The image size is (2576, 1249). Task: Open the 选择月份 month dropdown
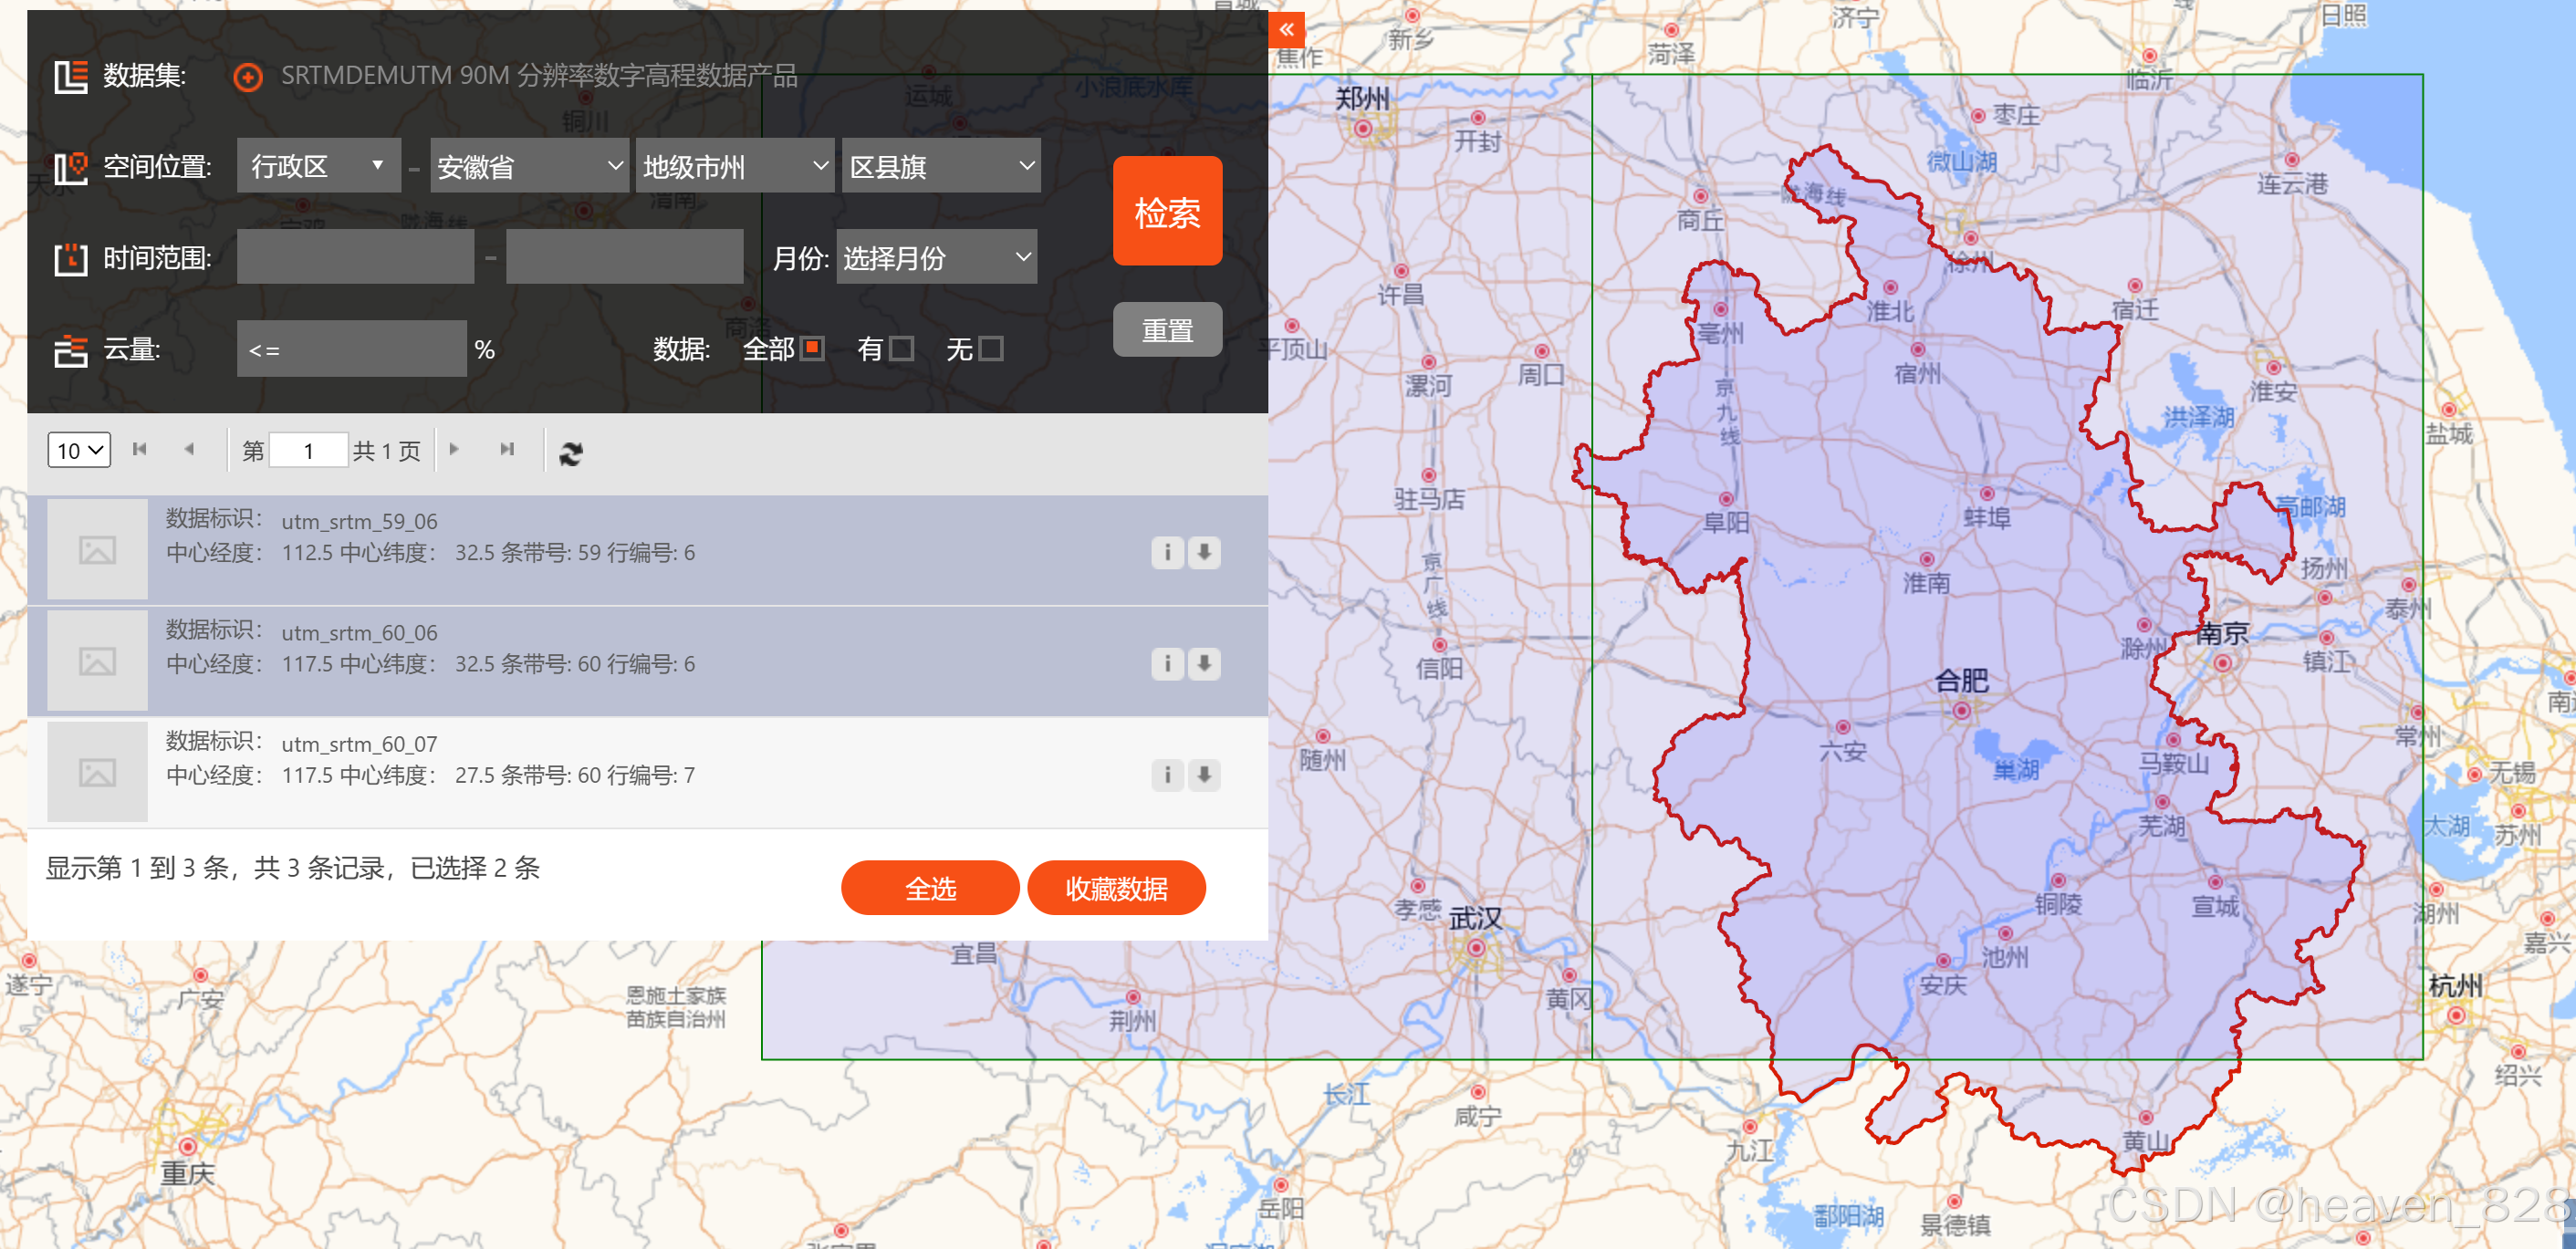[x=936, y=258]
